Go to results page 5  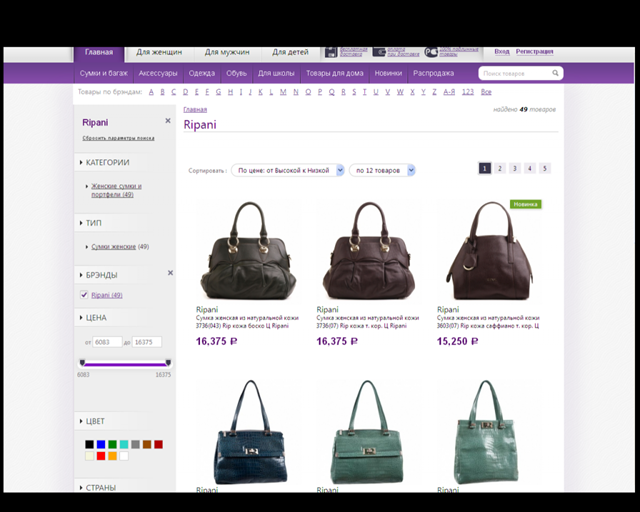point(544,168)
